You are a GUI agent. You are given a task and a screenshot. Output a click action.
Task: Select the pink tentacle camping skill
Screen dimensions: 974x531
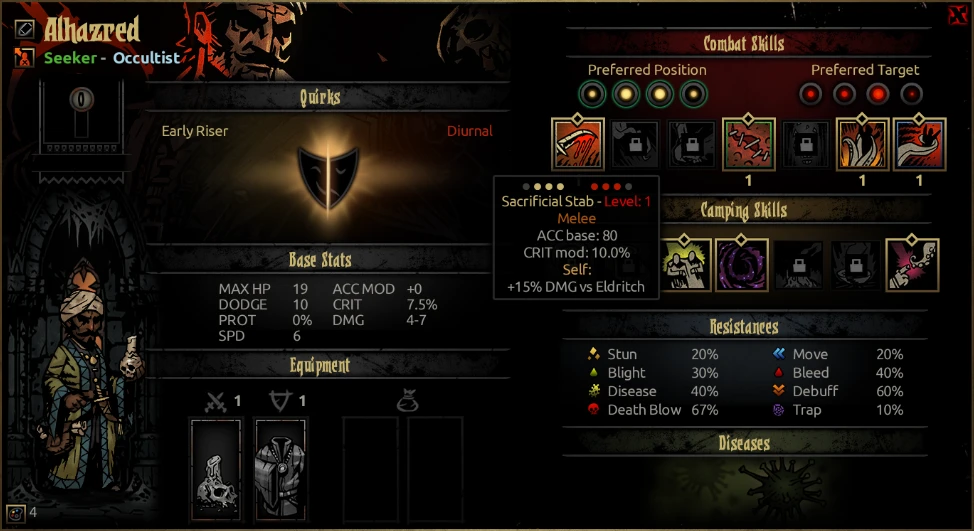point(912,265)
